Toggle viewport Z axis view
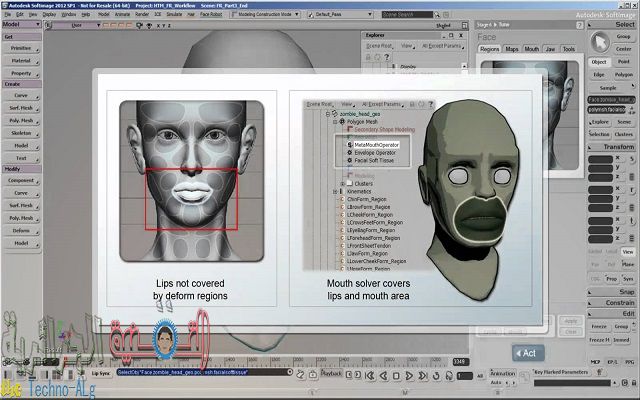Viewport: 640px width, 400px height. coord(169,26)
